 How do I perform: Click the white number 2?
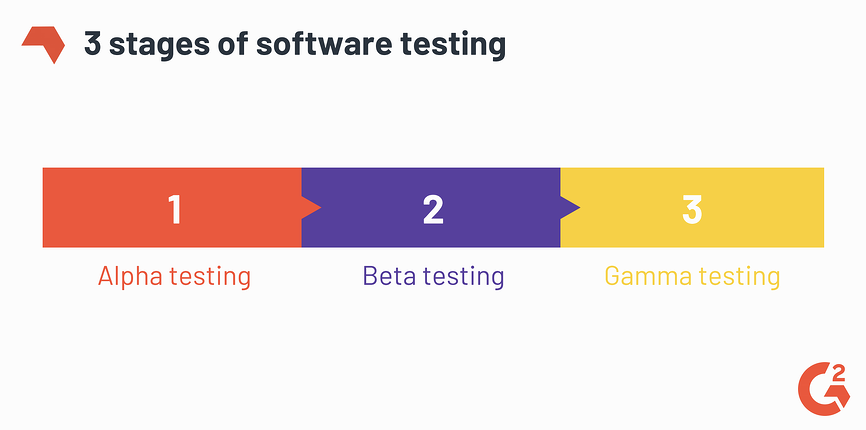pos(432,209)
